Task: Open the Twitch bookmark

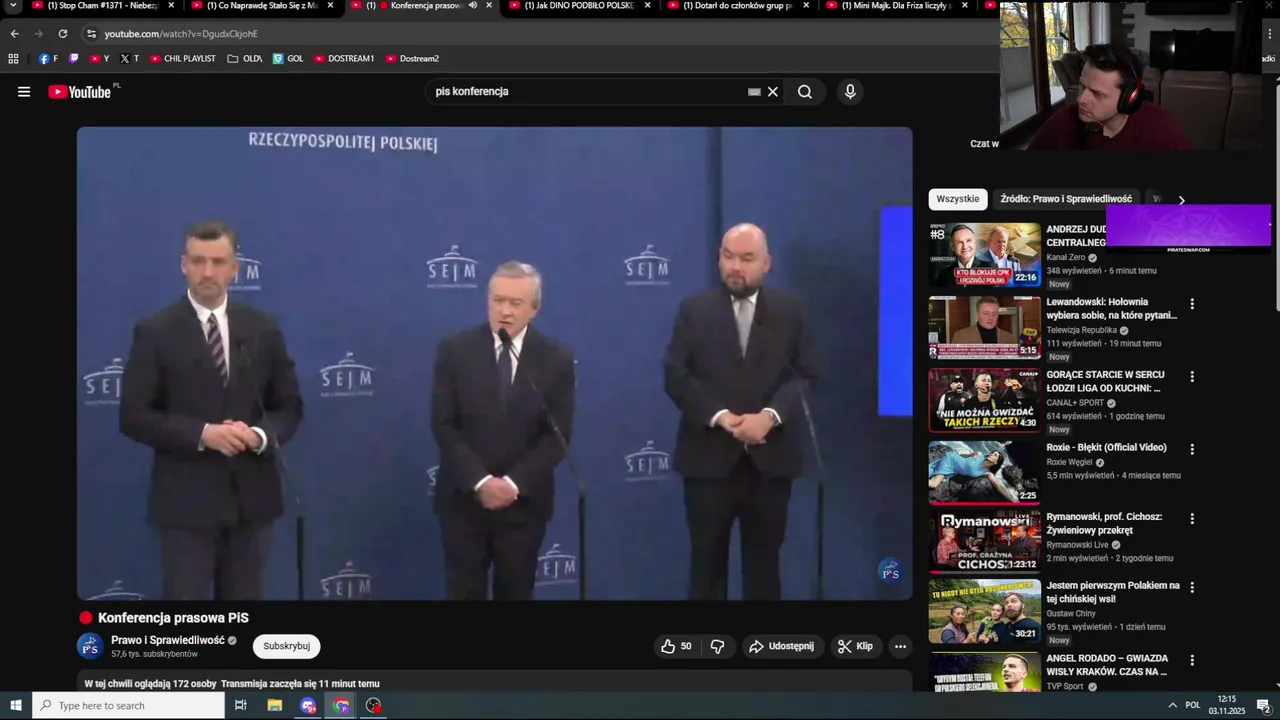Action: (x=73, y=58)
